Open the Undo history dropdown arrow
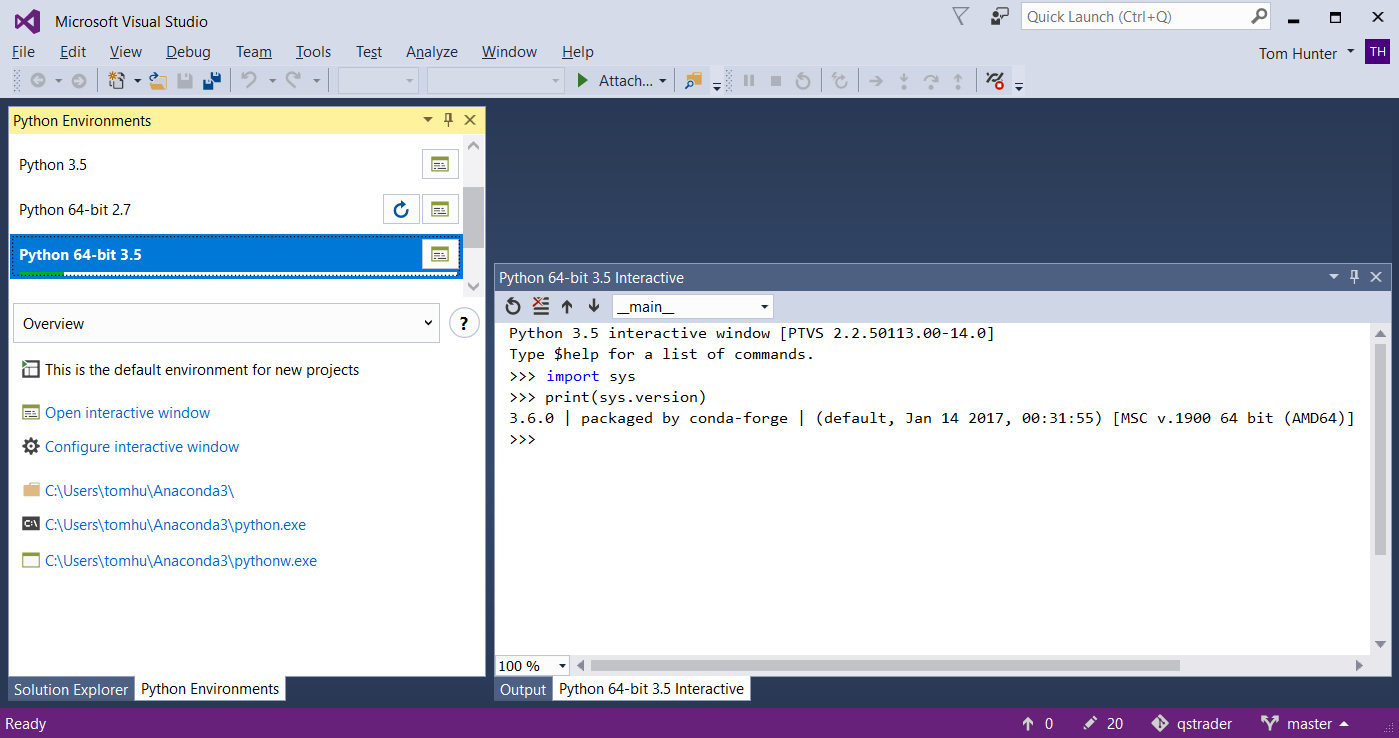 271,81
